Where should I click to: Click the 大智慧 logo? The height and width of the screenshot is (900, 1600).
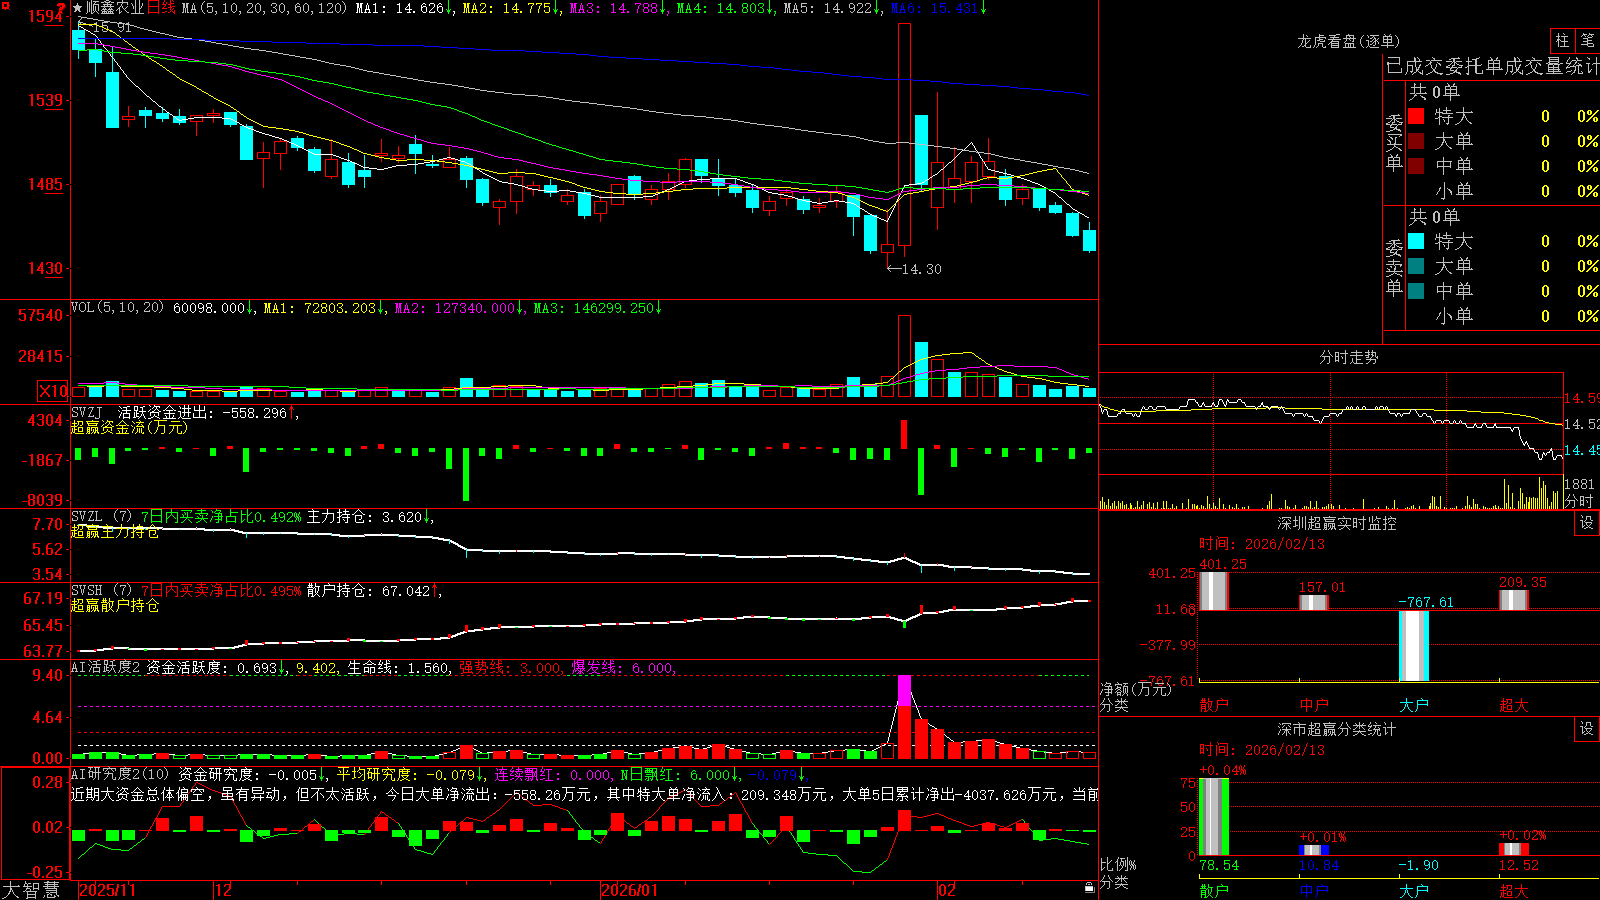31,890
